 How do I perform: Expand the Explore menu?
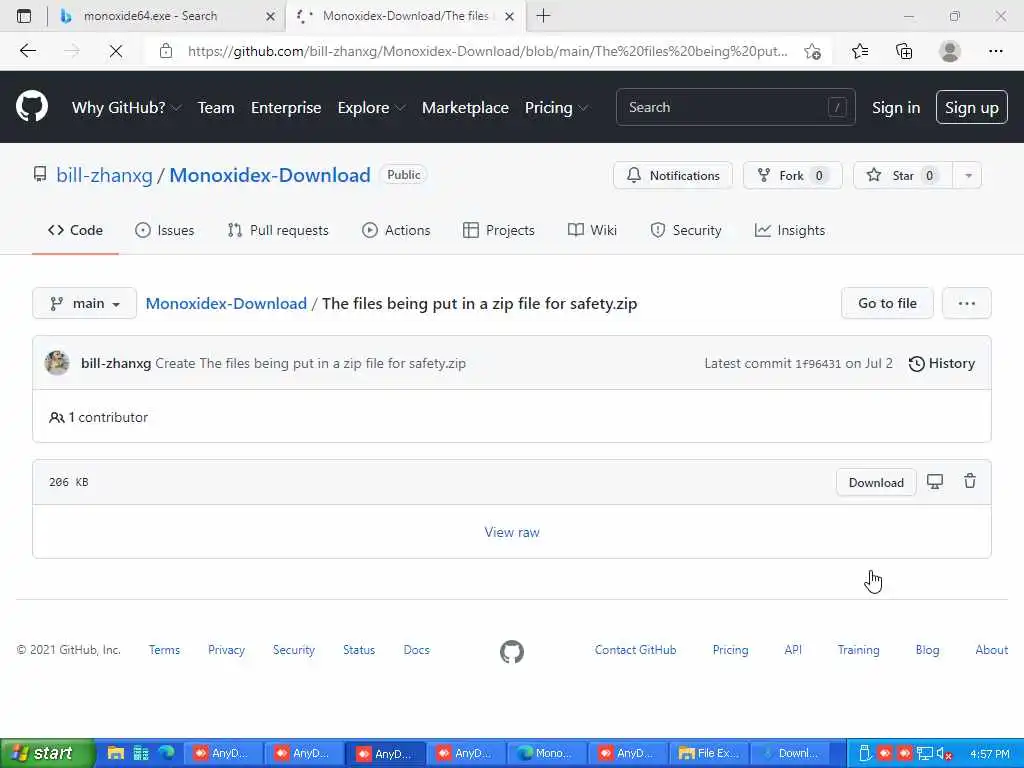tap(371, 108)
